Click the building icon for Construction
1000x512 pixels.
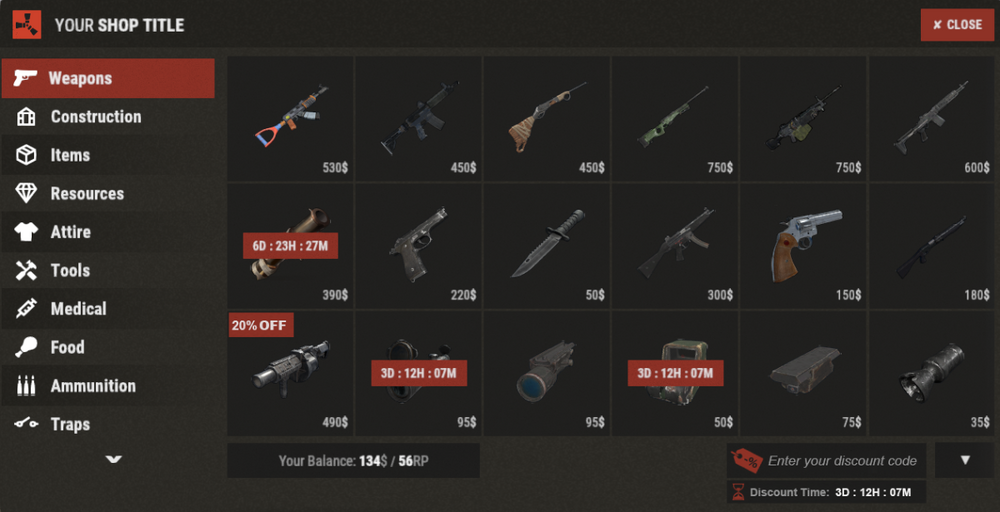[x=26, y=117]
